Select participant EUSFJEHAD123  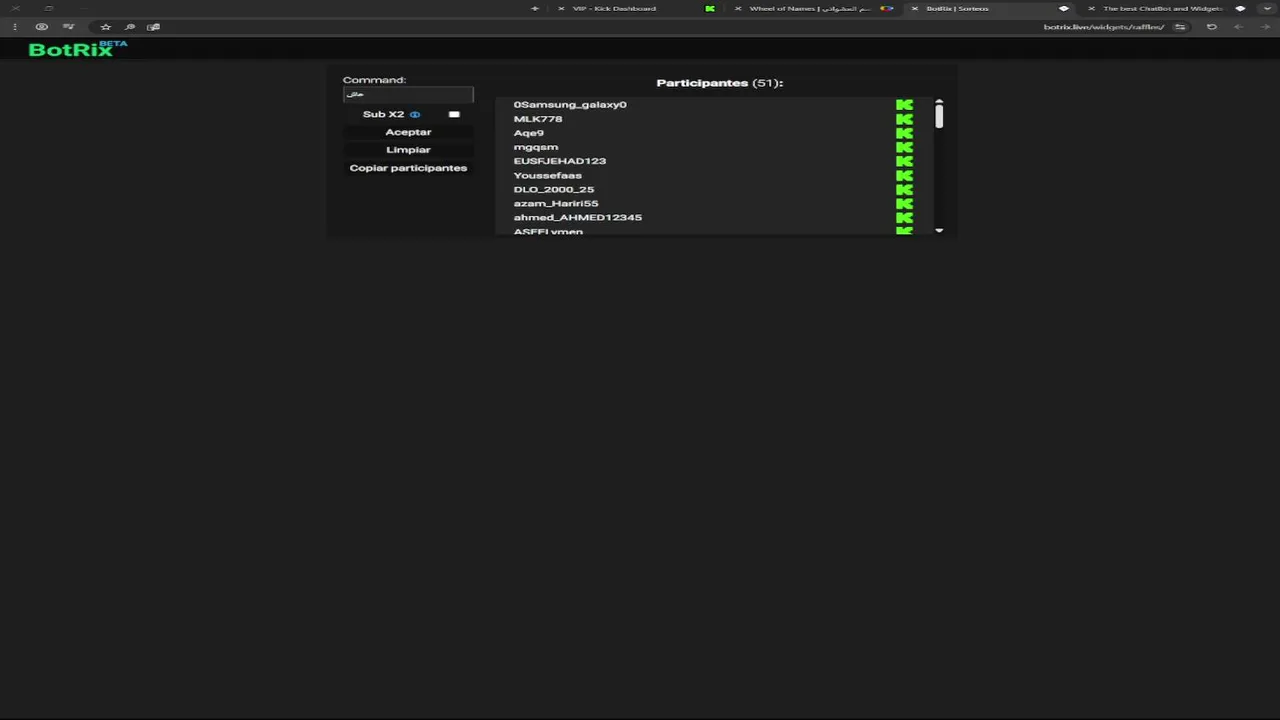coord(560,161)
